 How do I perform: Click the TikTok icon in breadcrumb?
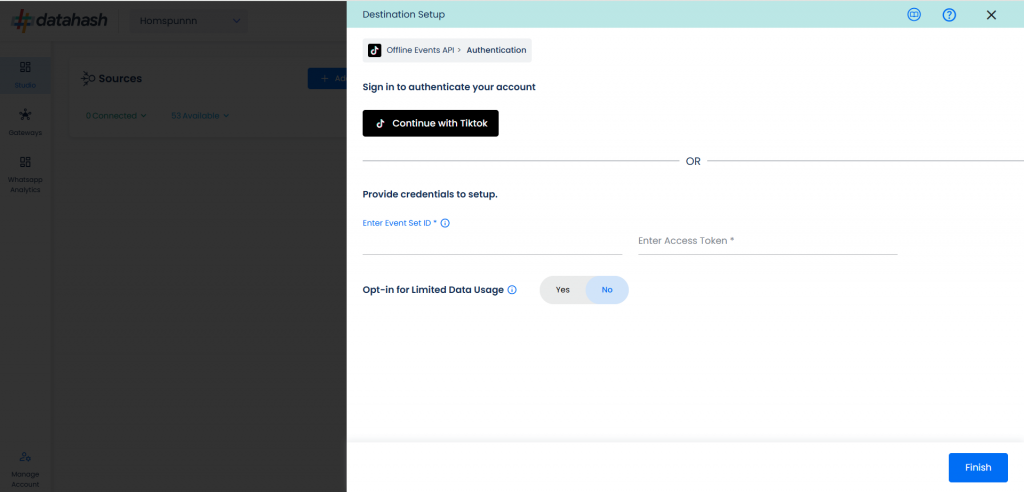[374, 50]
